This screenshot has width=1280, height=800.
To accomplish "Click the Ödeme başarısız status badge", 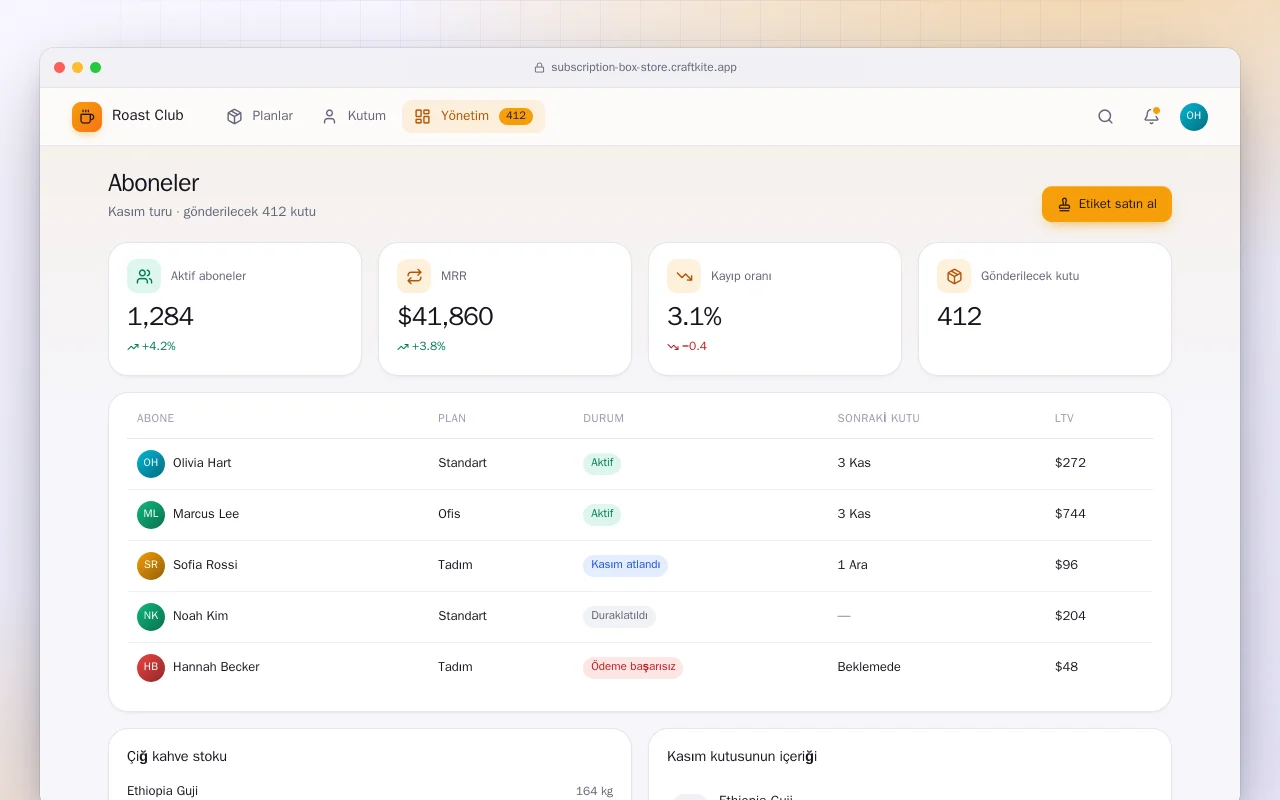I will (633, 667).
